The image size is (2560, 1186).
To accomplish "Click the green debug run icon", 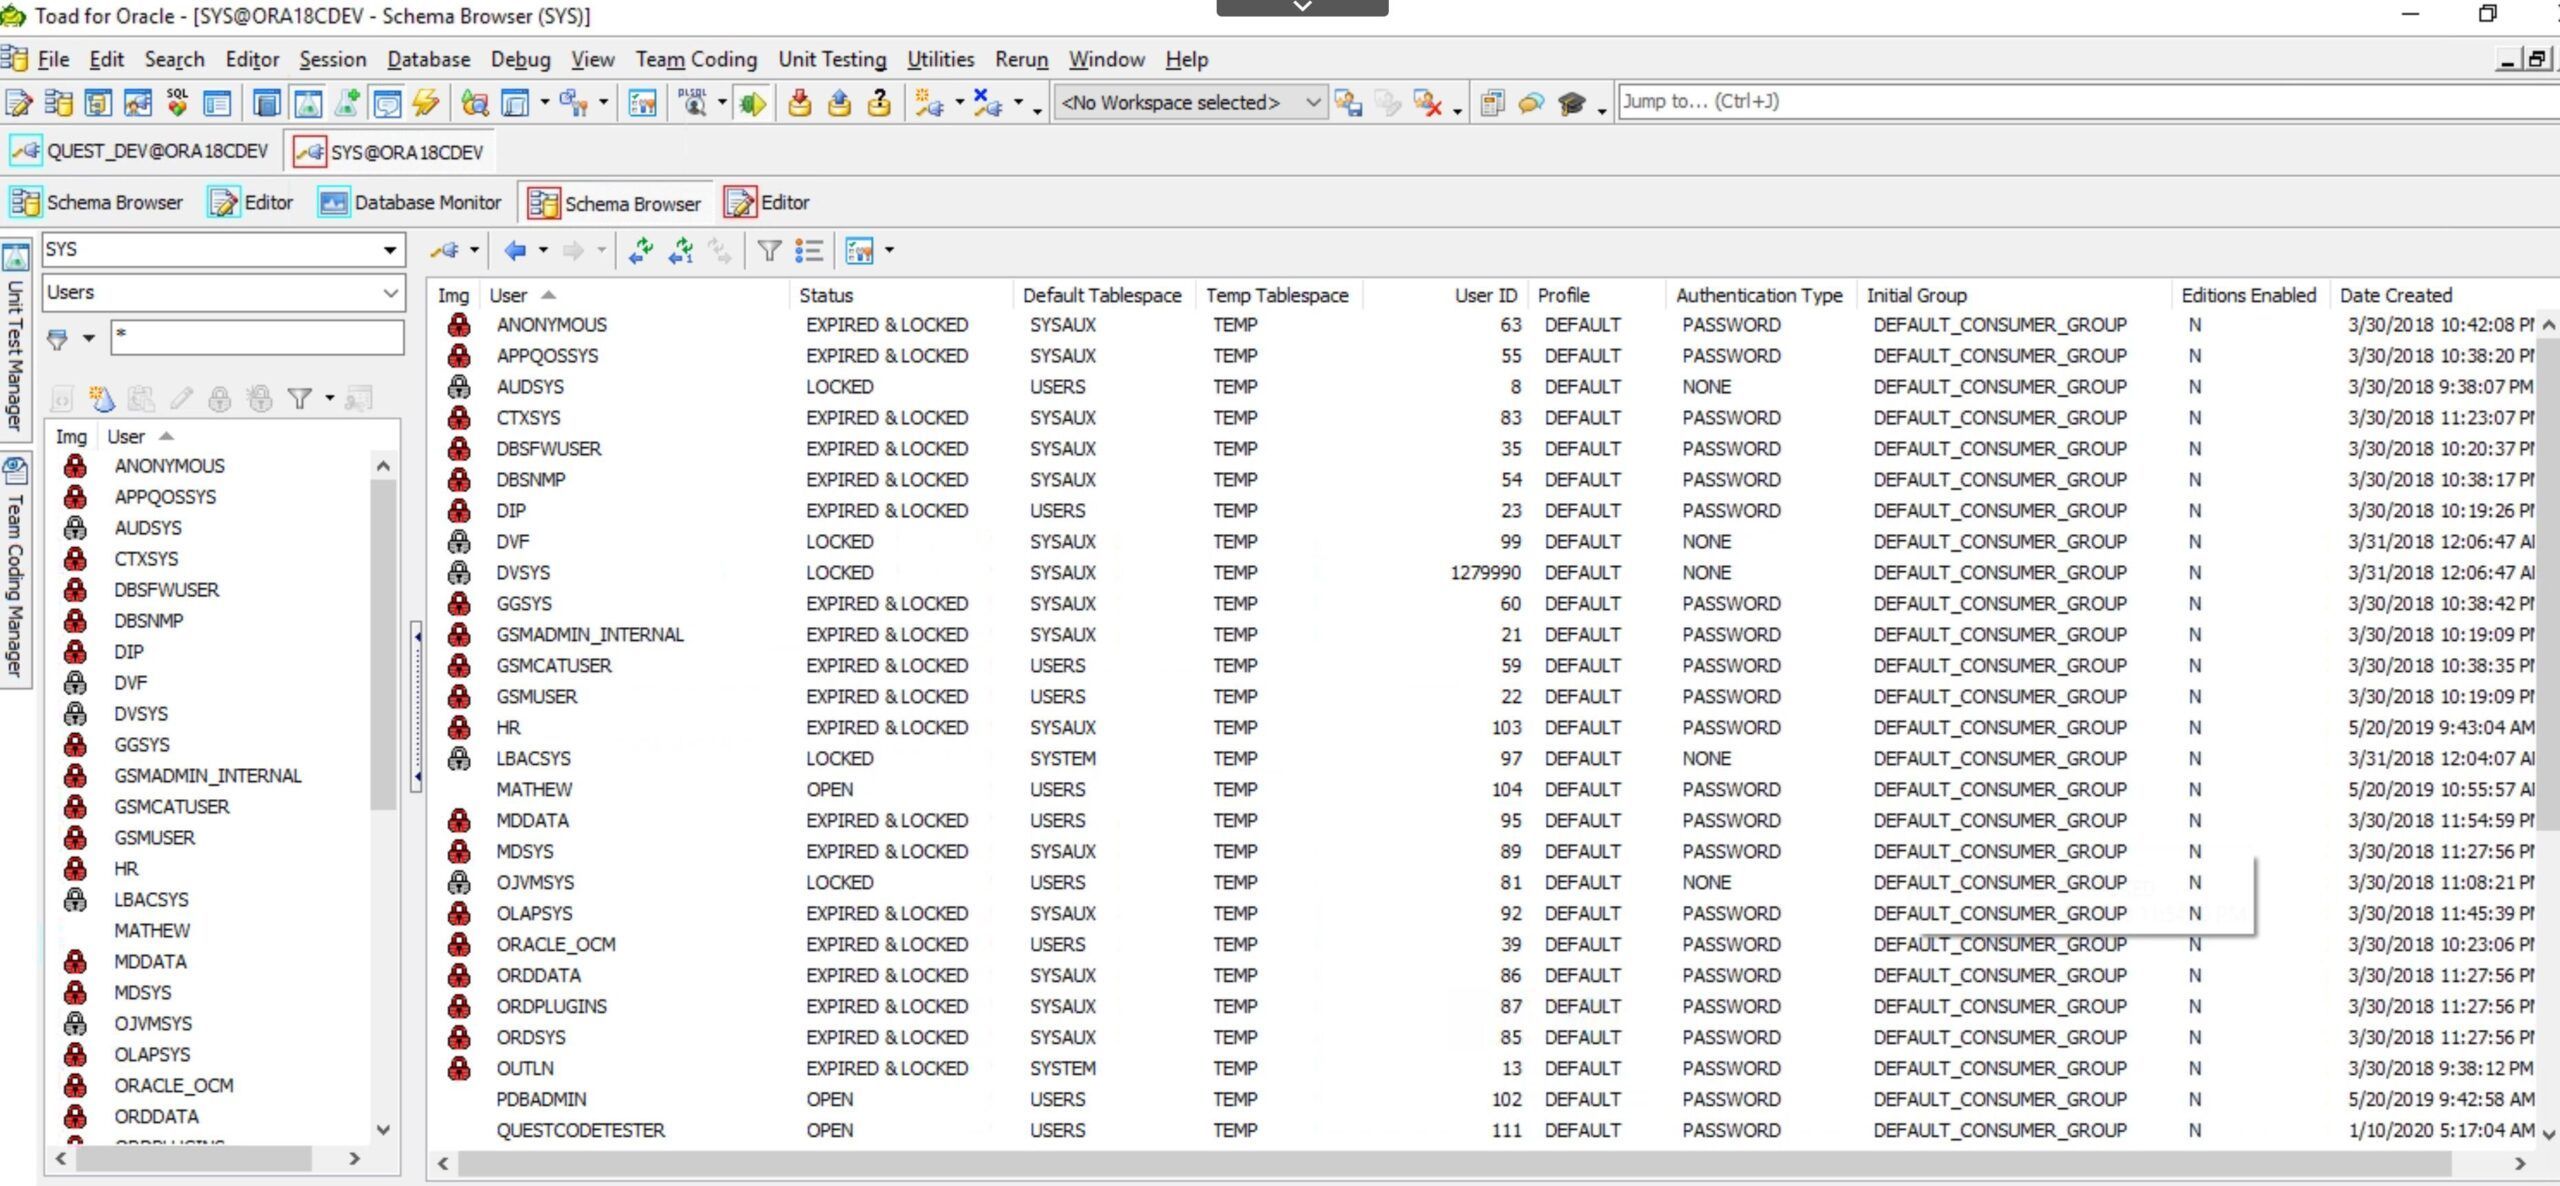I will 752,103.
